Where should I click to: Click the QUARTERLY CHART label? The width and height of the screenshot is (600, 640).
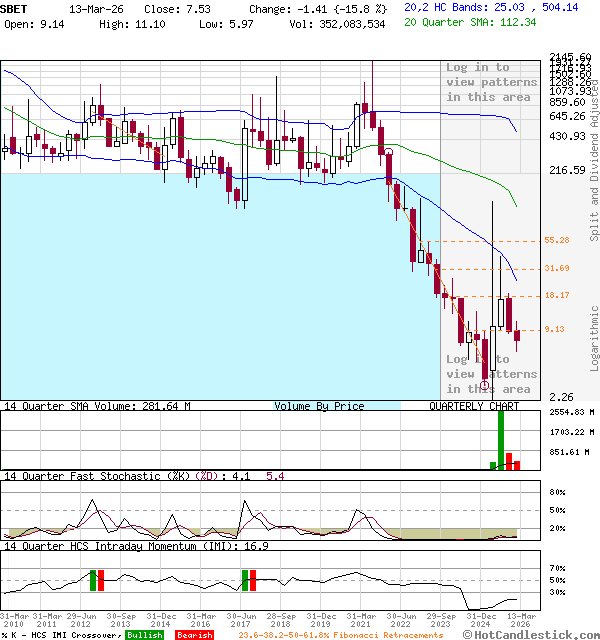(474, 407)
